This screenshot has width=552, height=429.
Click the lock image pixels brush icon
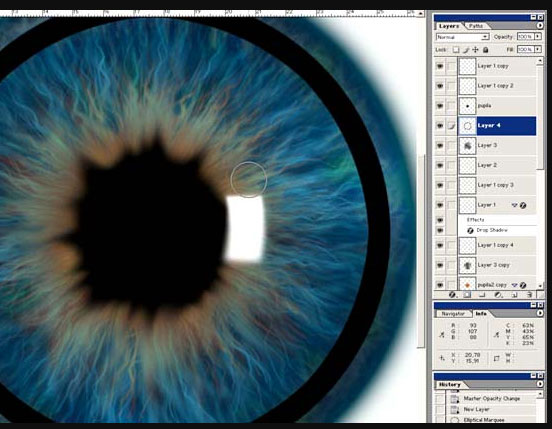point(466,50)
